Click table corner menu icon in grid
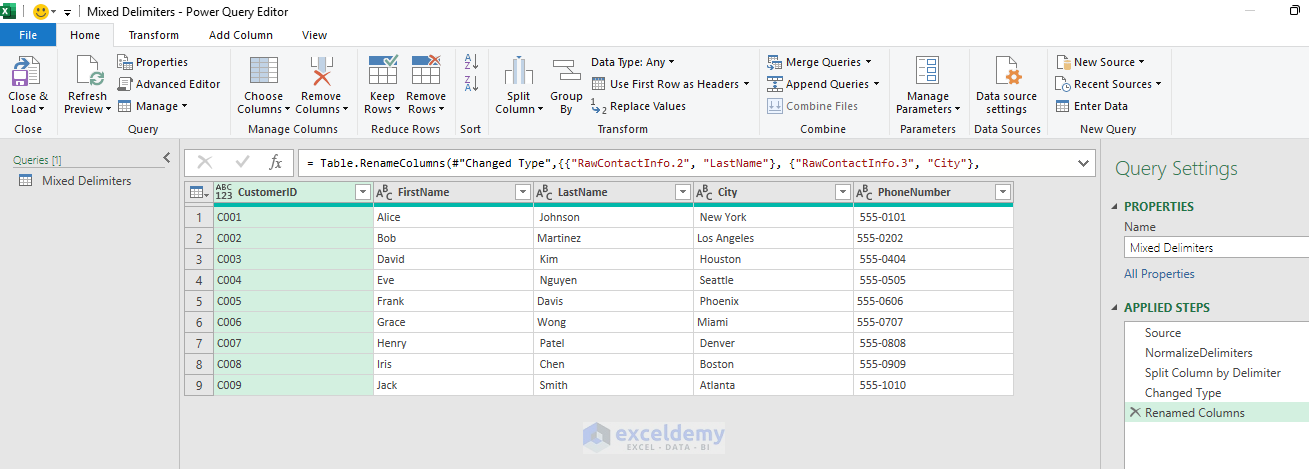Viewport: 1309px width, 469px height. point(199,192)
